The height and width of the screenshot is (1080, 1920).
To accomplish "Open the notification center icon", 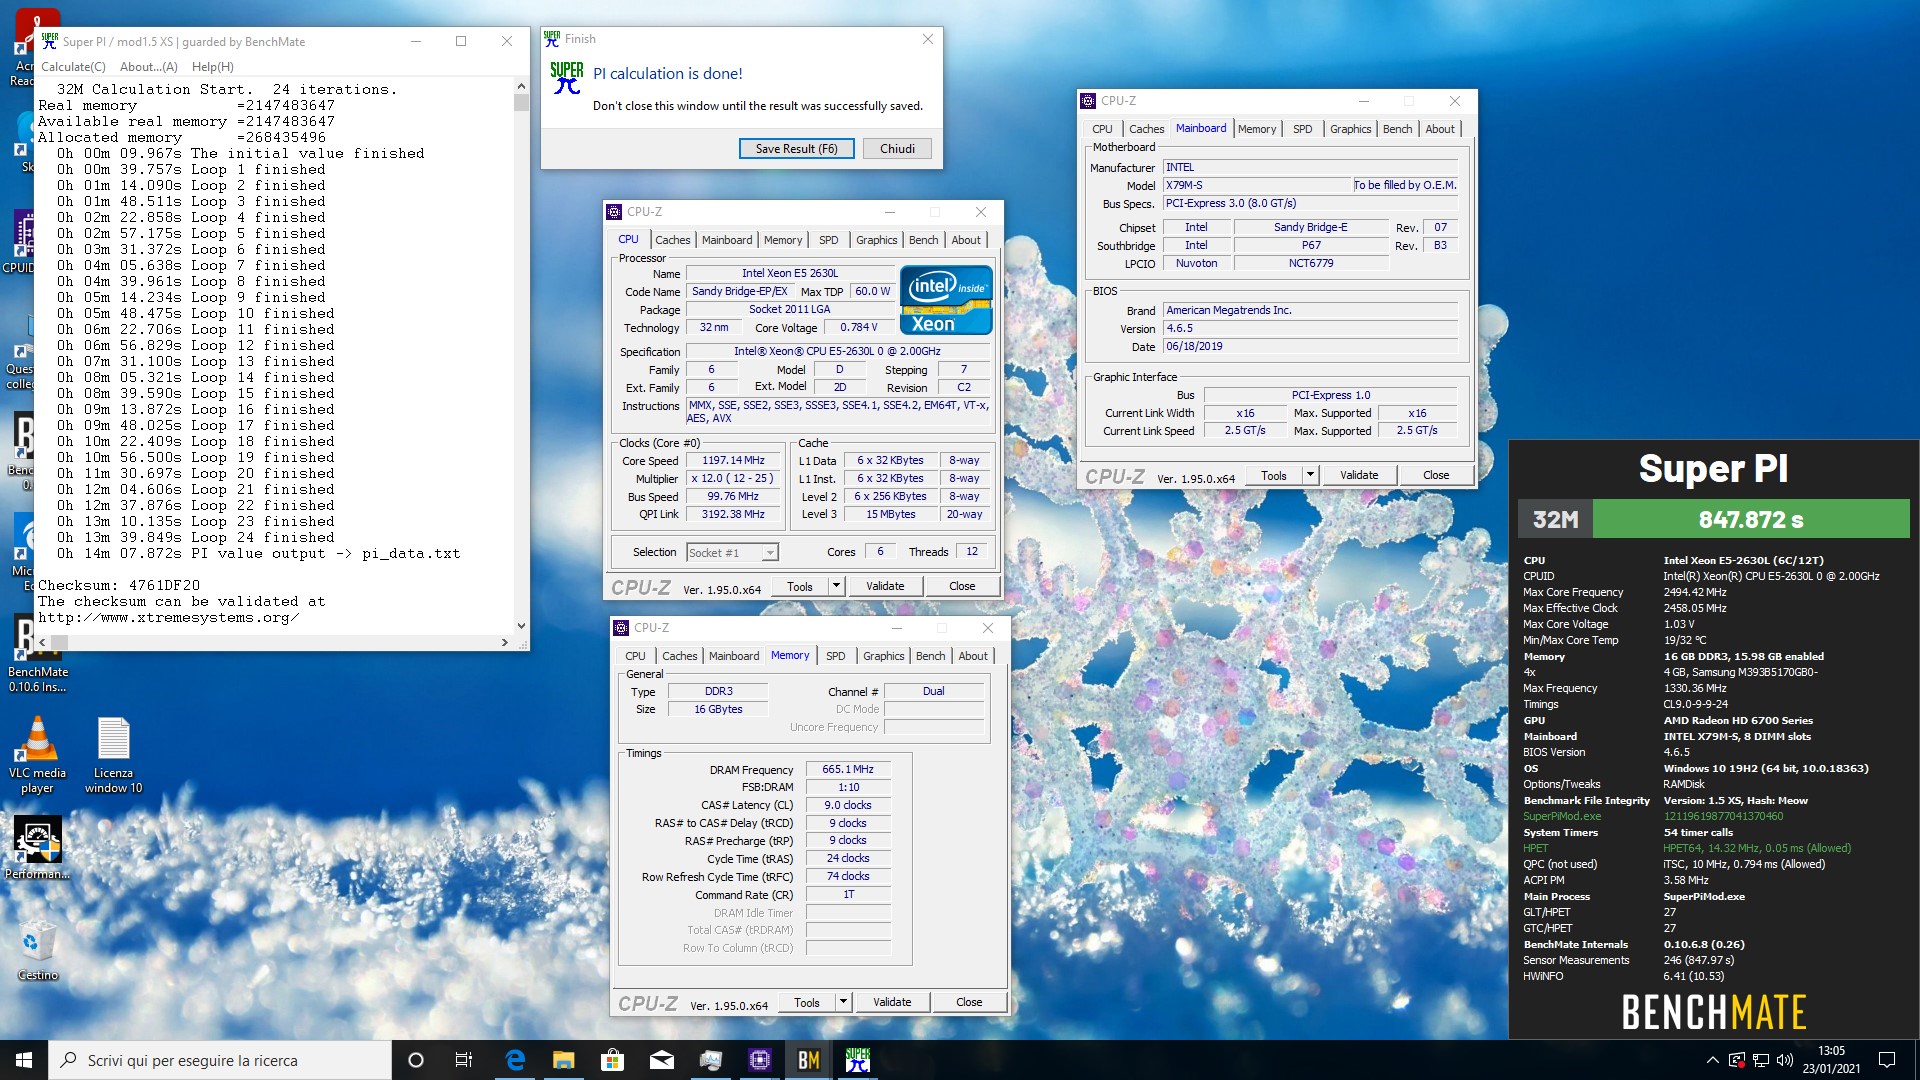I will coord(1887,1060).
